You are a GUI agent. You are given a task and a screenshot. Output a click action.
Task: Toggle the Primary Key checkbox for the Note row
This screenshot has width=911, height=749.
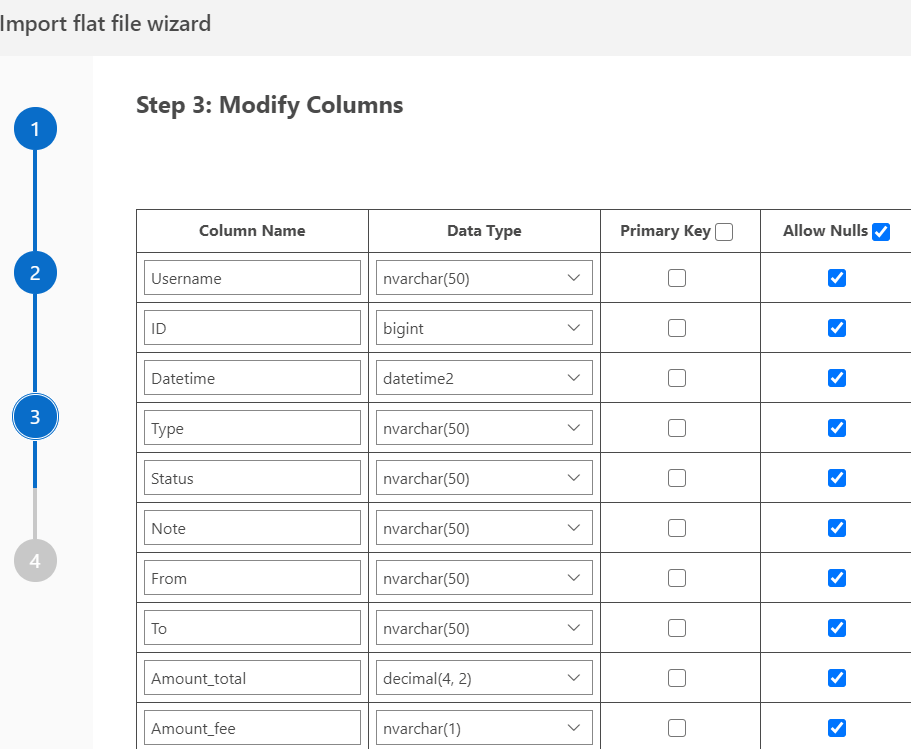[x=677, y=528]
